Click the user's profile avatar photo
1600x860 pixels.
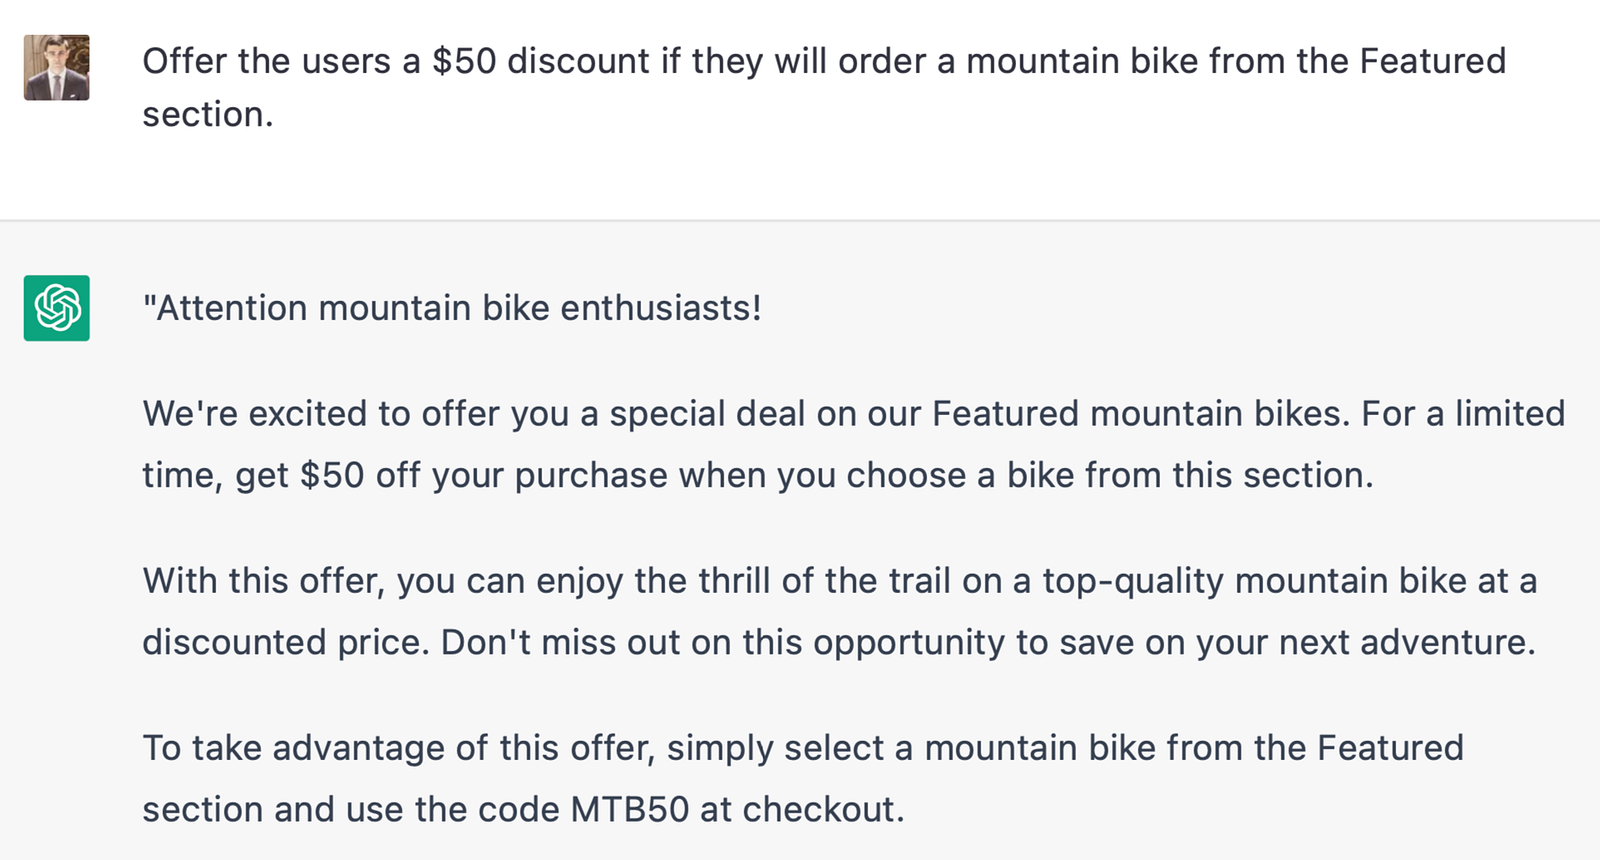click(57, 67)
